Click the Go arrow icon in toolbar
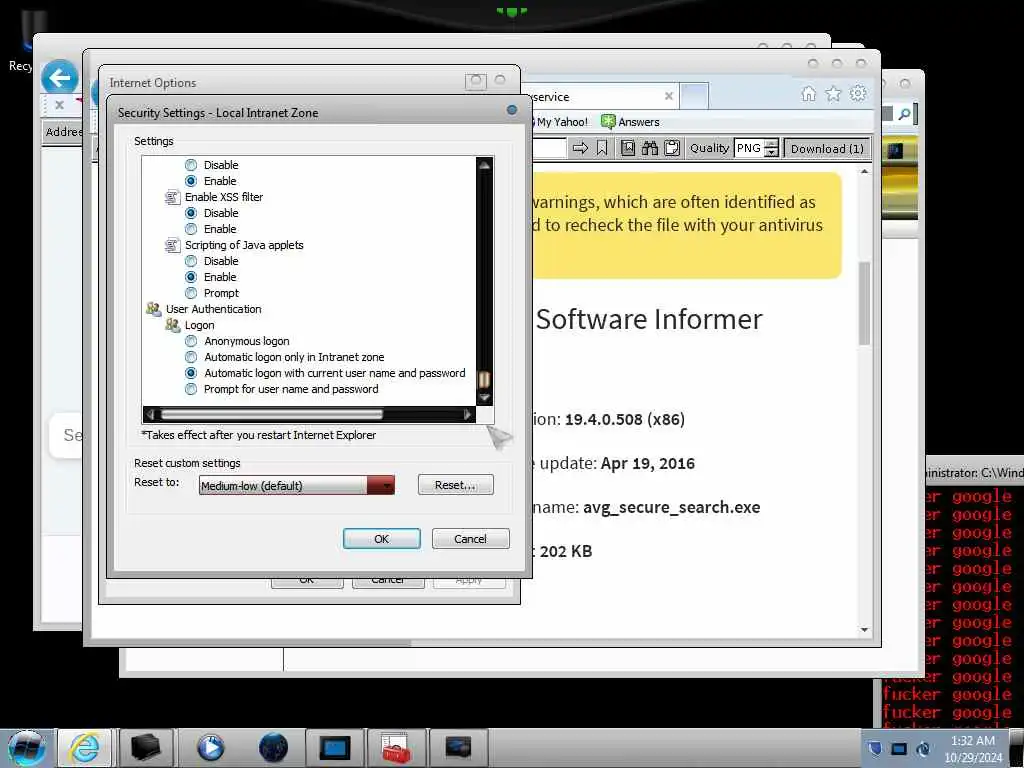 point(580,148)
